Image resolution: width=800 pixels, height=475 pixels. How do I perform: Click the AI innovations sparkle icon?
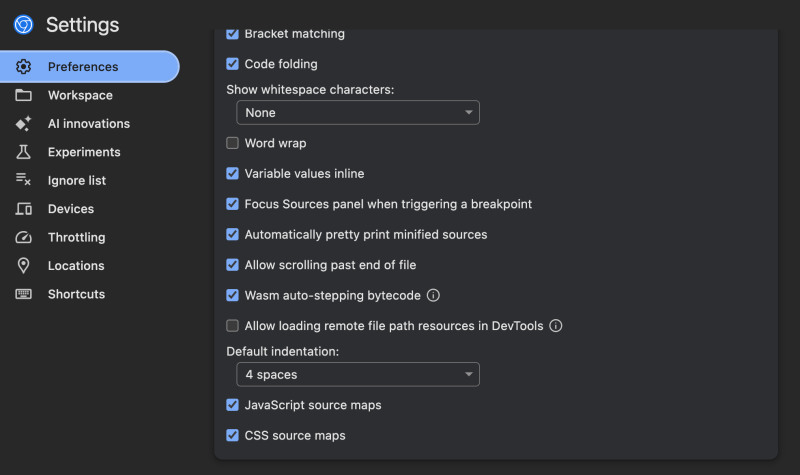23,123
